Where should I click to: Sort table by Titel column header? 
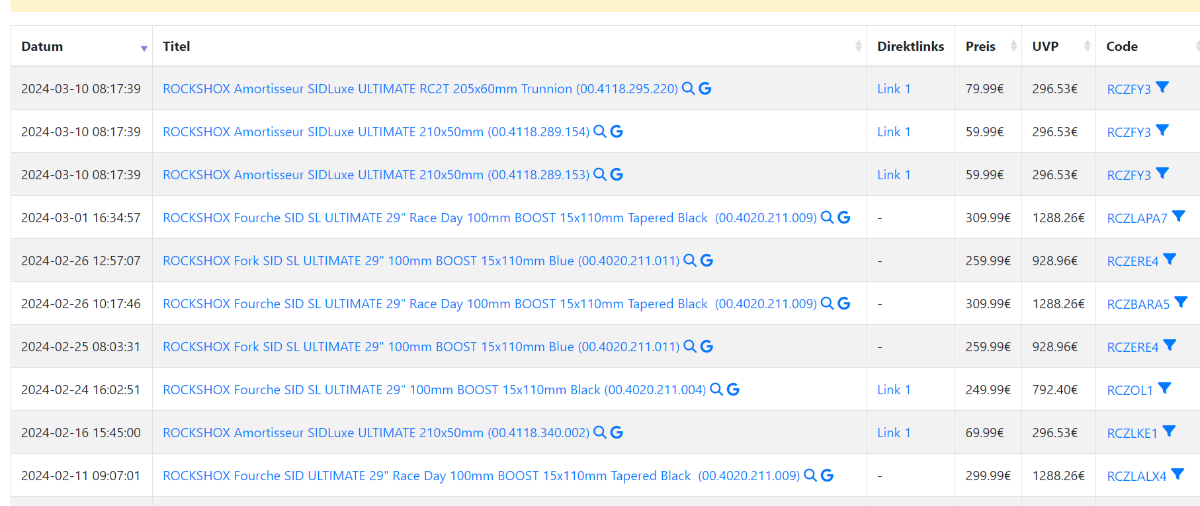click(176, 47)
